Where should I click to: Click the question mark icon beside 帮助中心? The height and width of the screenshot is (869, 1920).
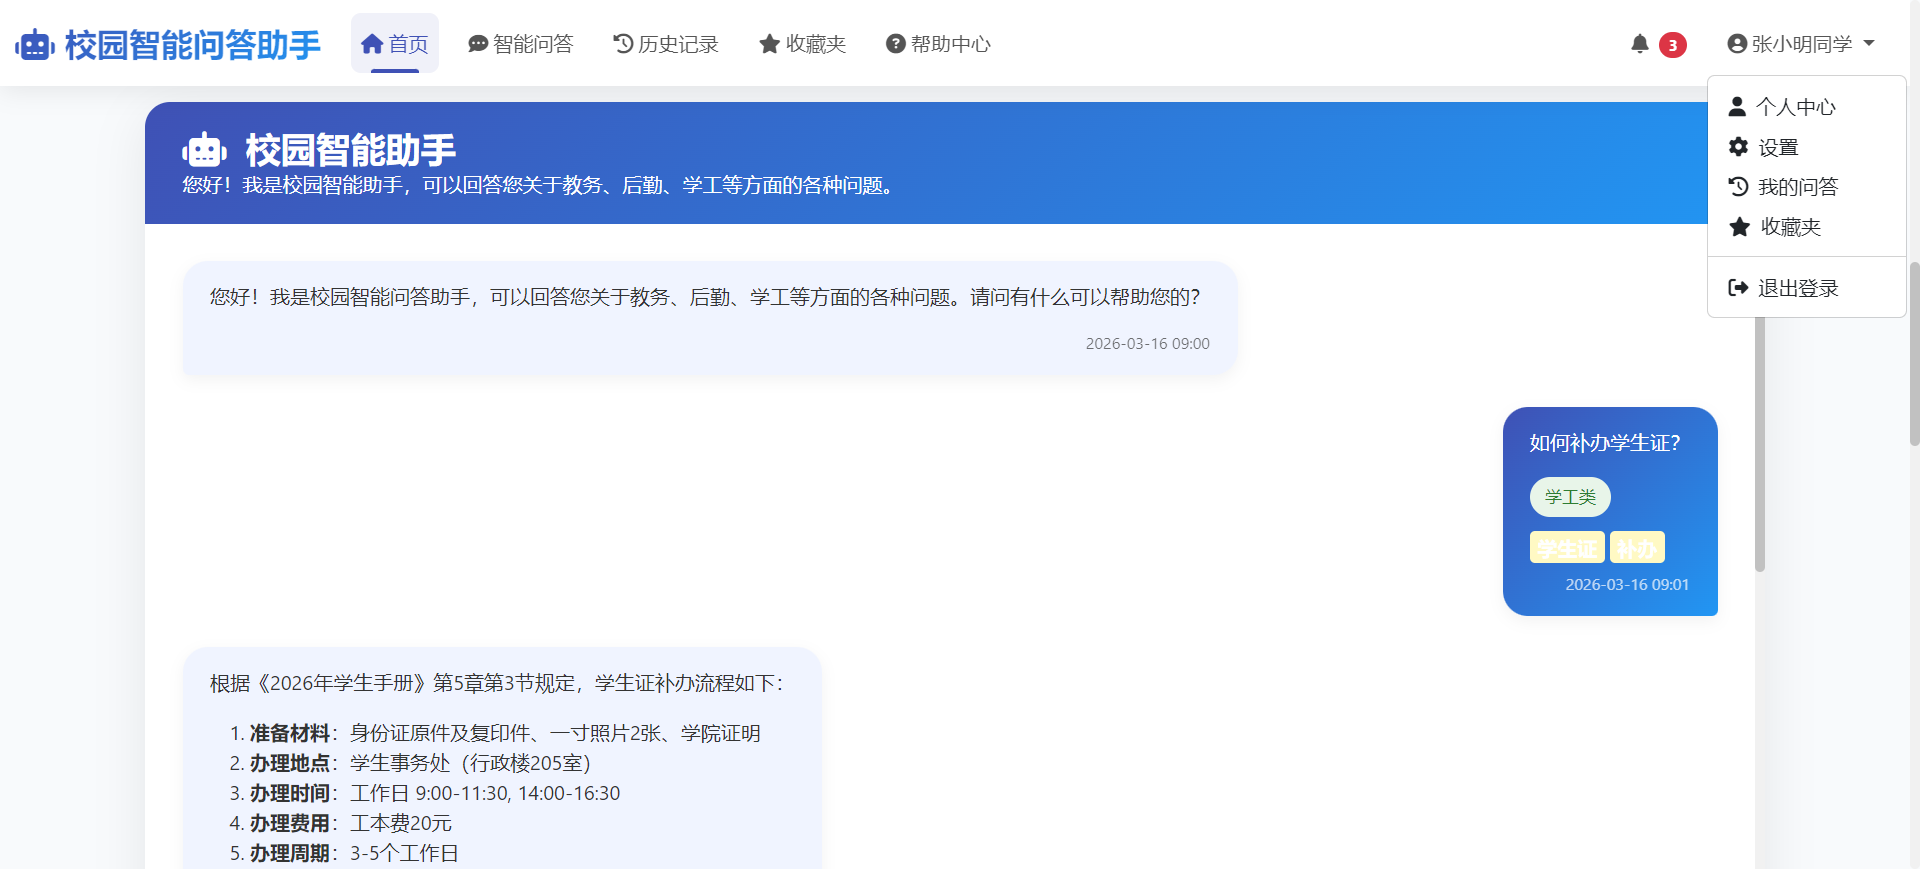pos(896,44)
